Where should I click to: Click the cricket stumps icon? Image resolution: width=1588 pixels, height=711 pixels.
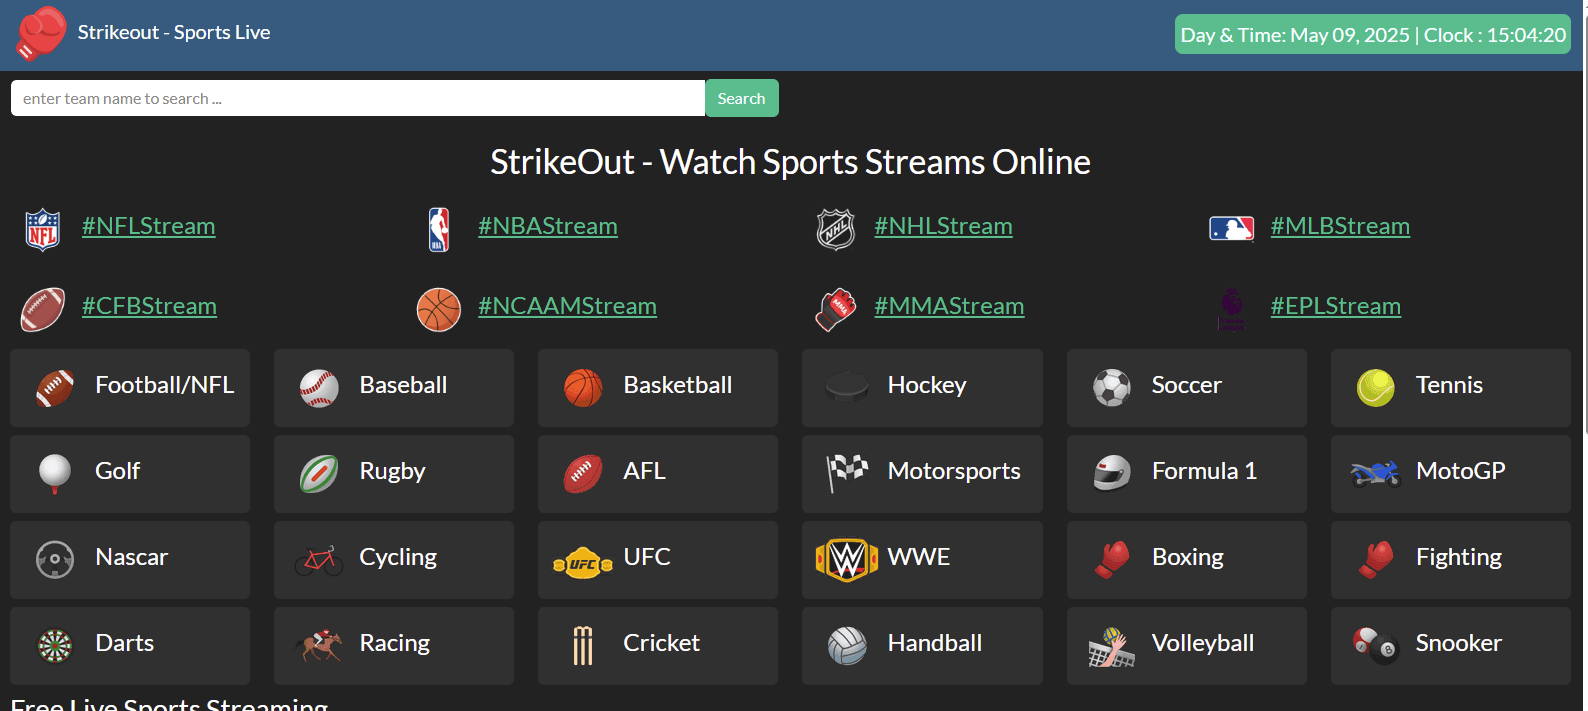583,646
